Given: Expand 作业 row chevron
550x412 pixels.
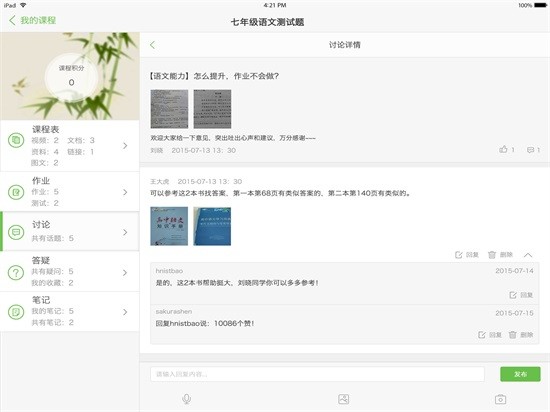Looking at the screenshot, I should (125, 192).
